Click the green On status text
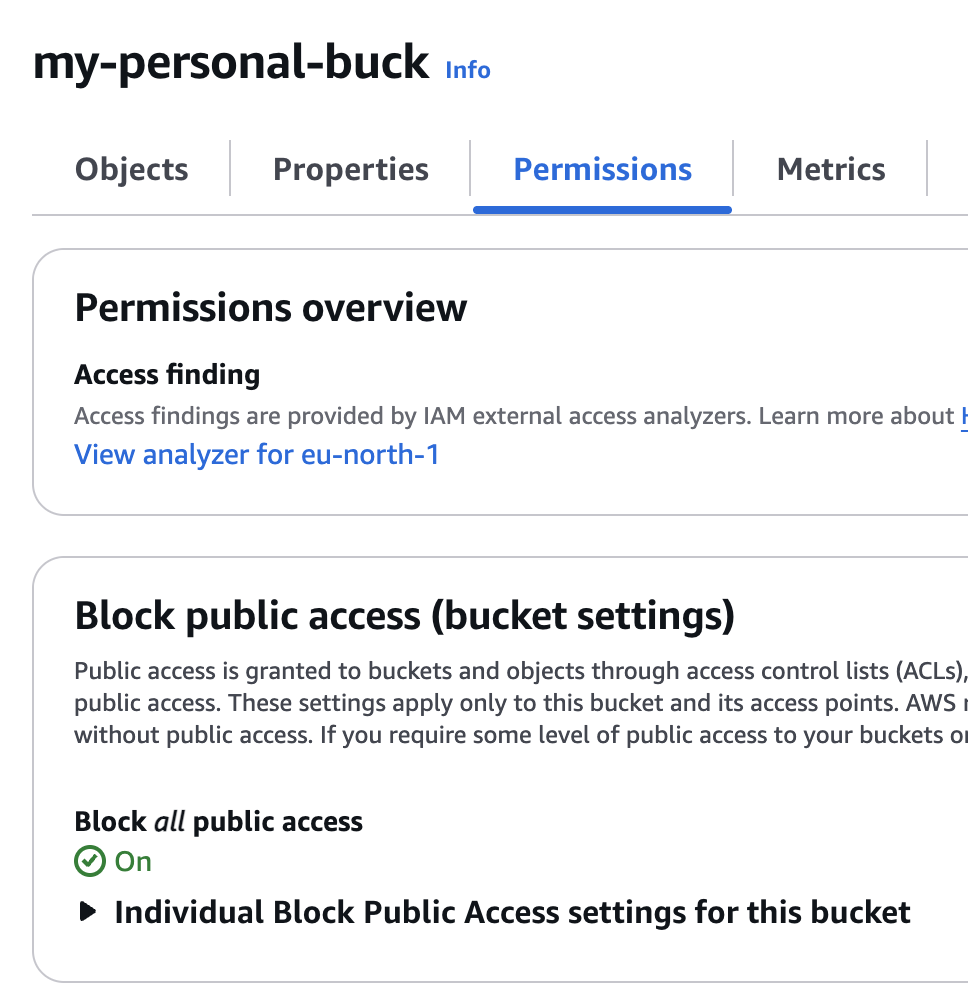This screenshot has height=988, width=968. click(133, 861)
